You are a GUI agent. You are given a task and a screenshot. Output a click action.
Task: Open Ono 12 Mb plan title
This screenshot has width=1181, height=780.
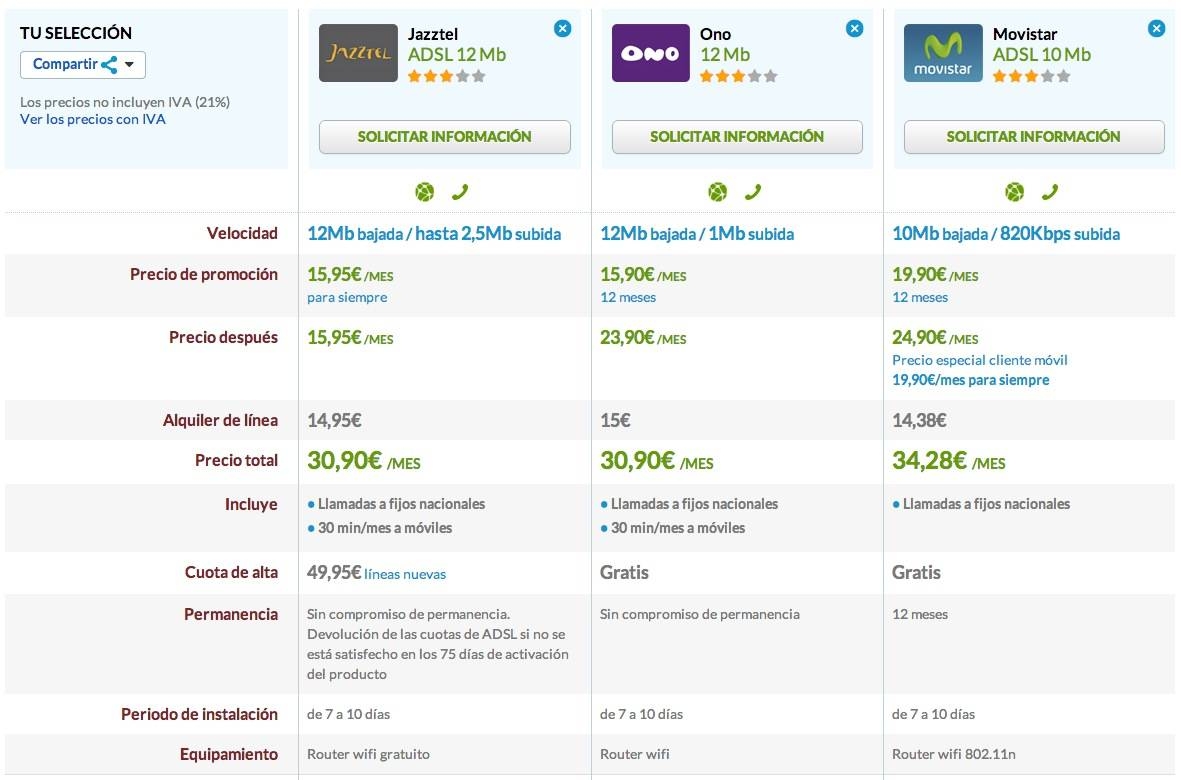(725, 54)
